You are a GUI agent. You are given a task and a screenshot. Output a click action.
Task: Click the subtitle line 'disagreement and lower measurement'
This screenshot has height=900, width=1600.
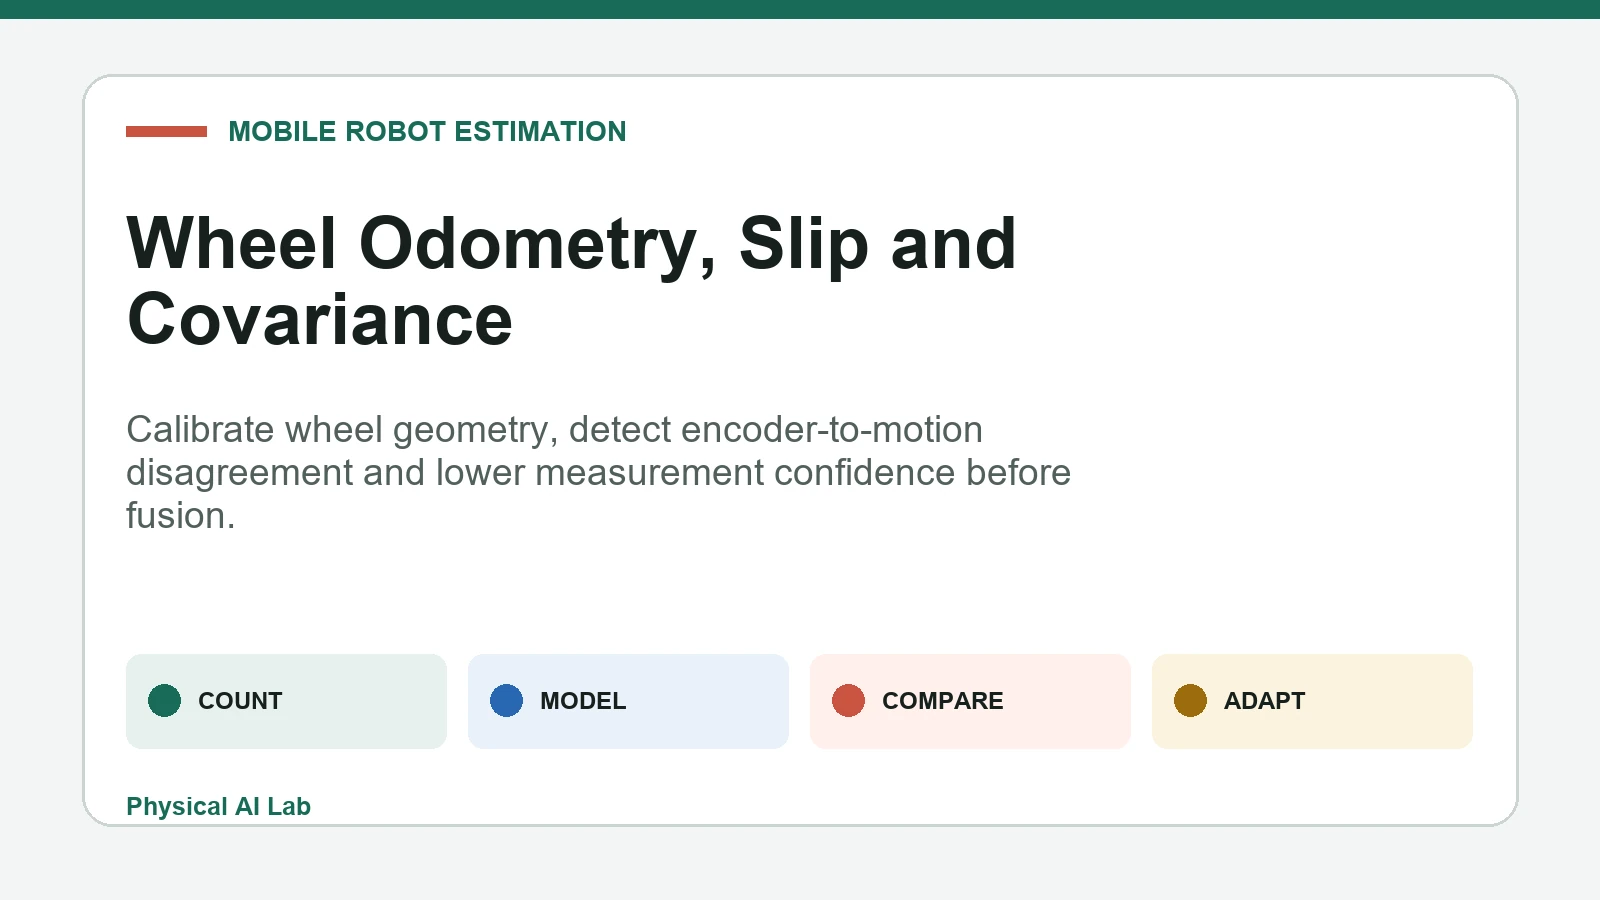click(598, 473)
